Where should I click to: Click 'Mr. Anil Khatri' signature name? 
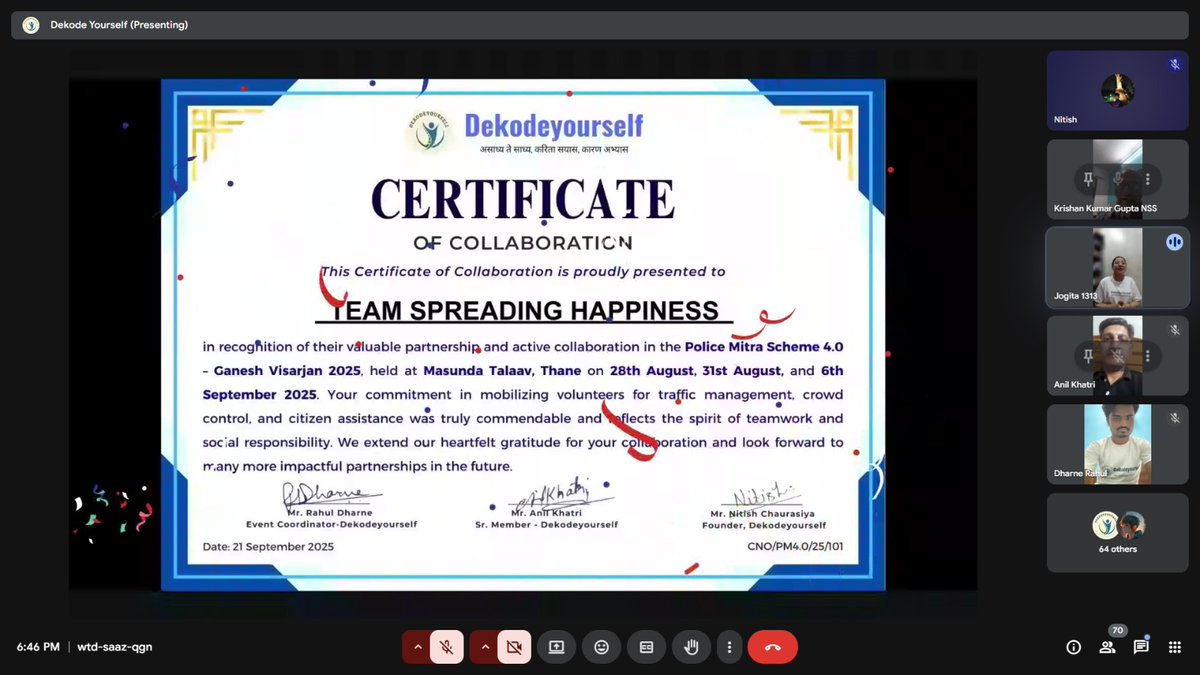click(x=547, y=514)
